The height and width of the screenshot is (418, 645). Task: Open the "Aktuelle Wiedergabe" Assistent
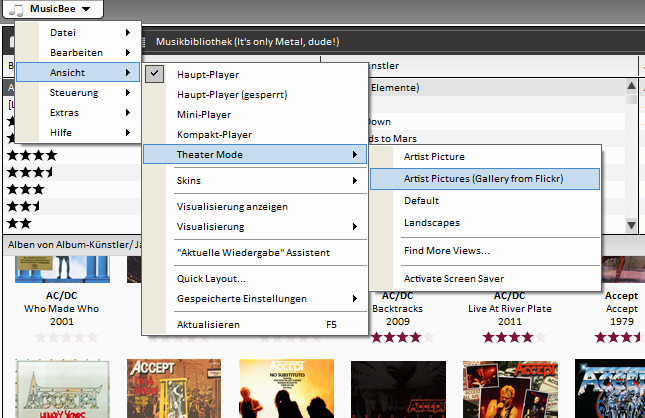[x=255, y=253]
